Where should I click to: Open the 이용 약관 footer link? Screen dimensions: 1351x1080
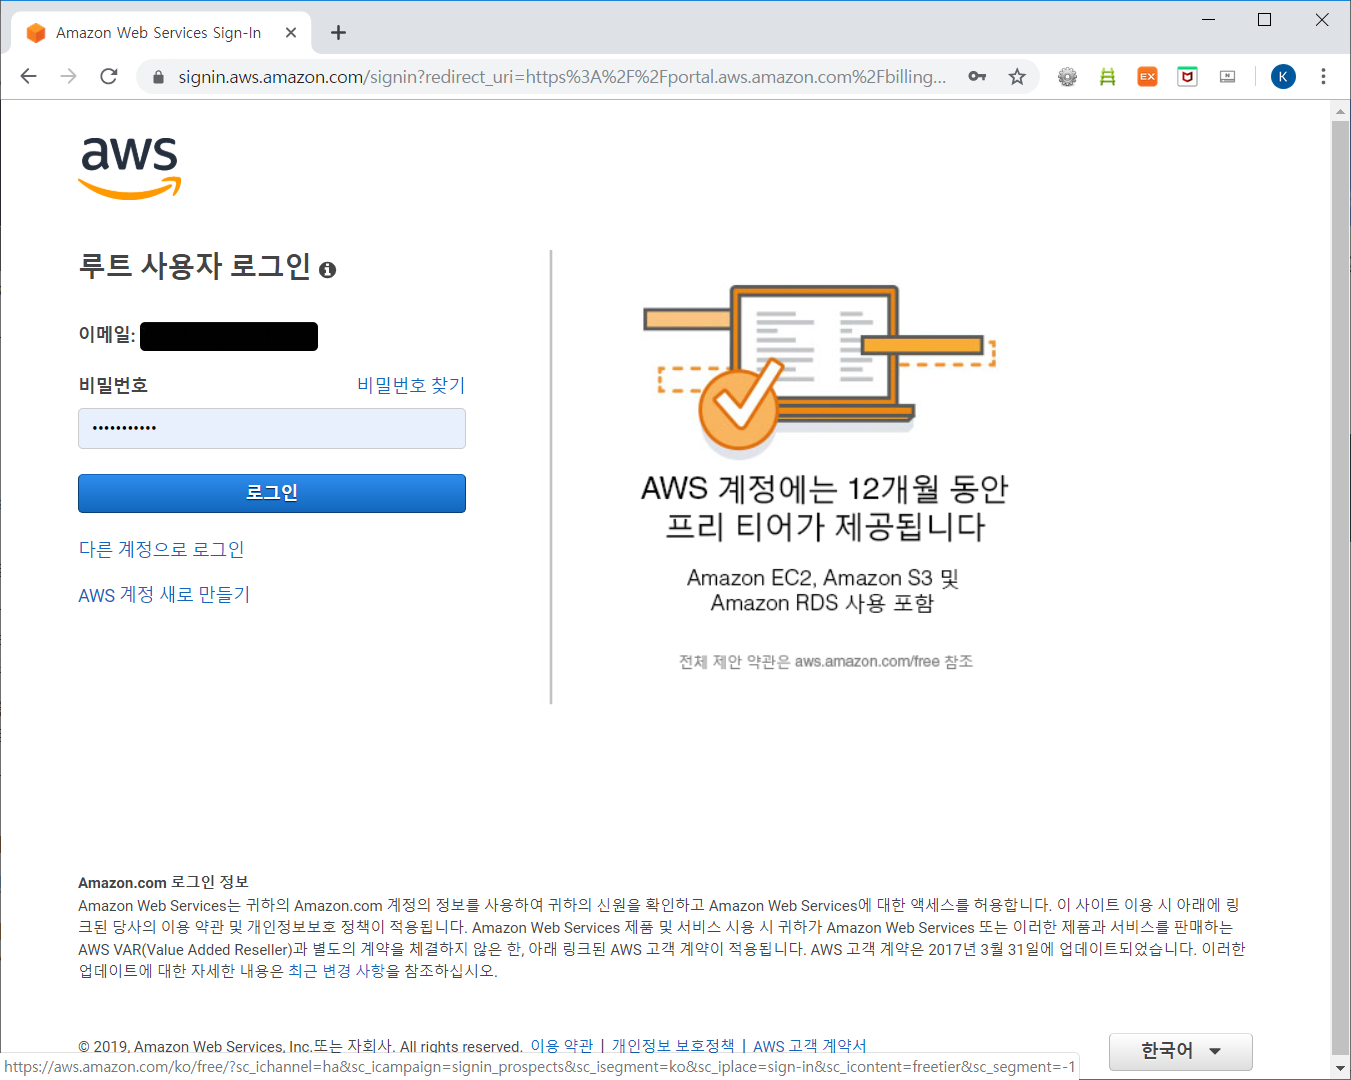coord(562,1046)
